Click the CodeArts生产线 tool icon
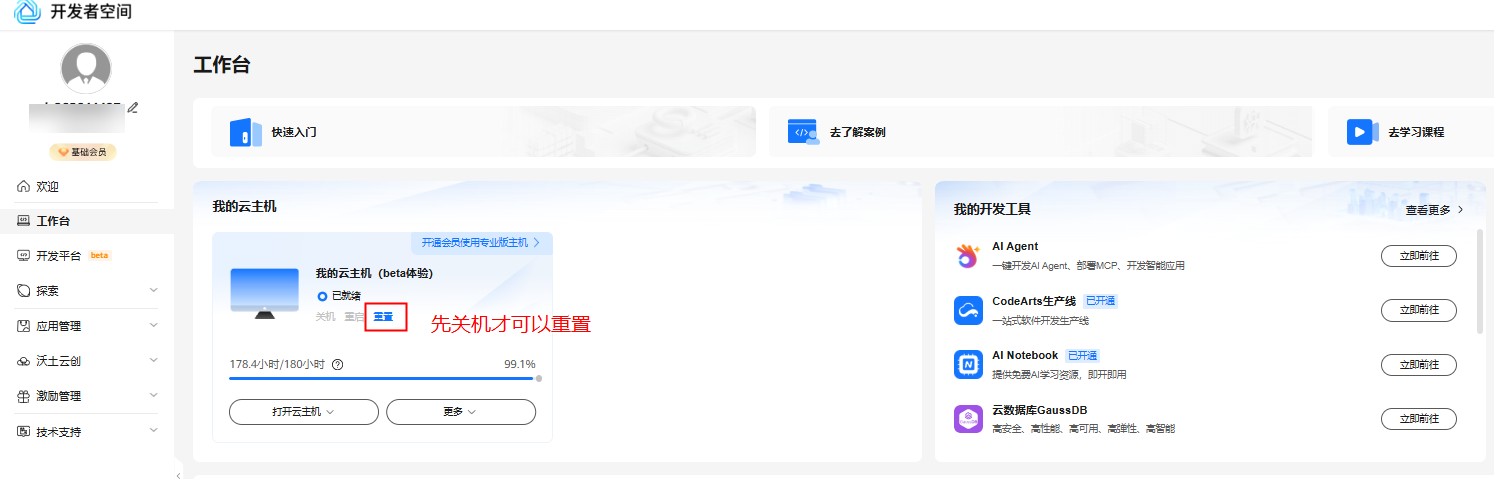Image resolution: width=1494 pixels, height=479 pixels. (968, 311)
